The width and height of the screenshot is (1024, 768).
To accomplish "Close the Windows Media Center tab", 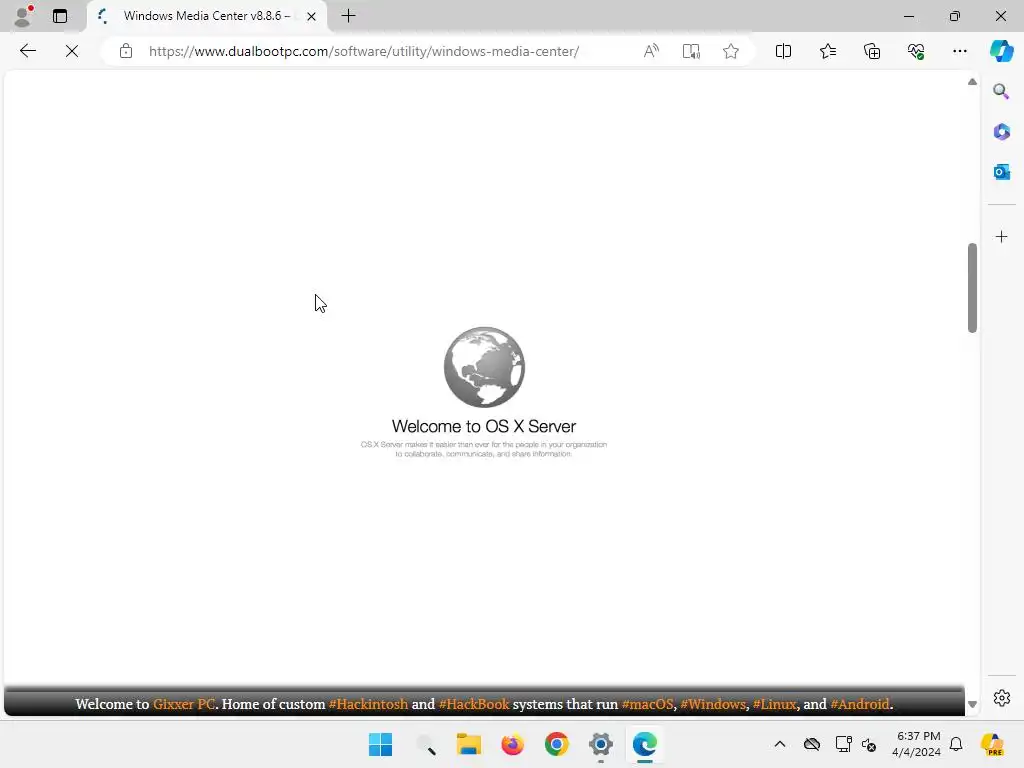I will pos(312,16).
